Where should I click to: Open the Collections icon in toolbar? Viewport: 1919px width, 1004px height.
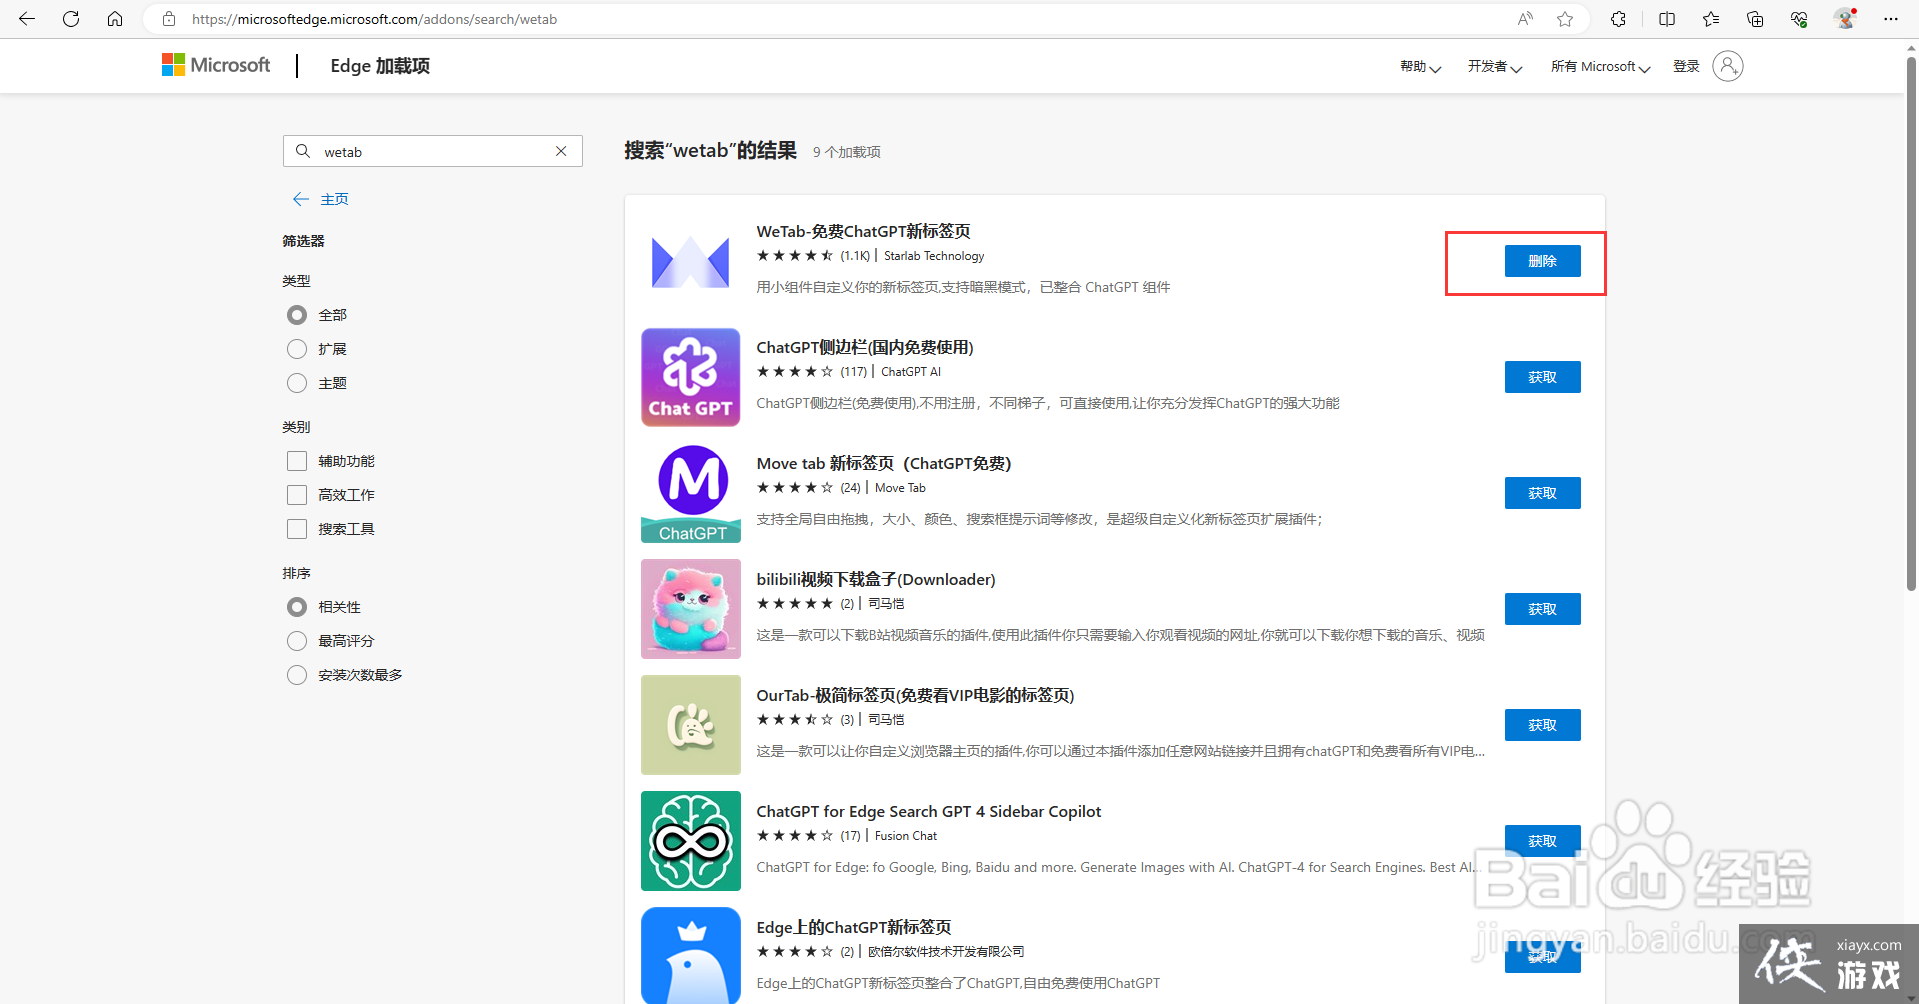pos(1755,19)
